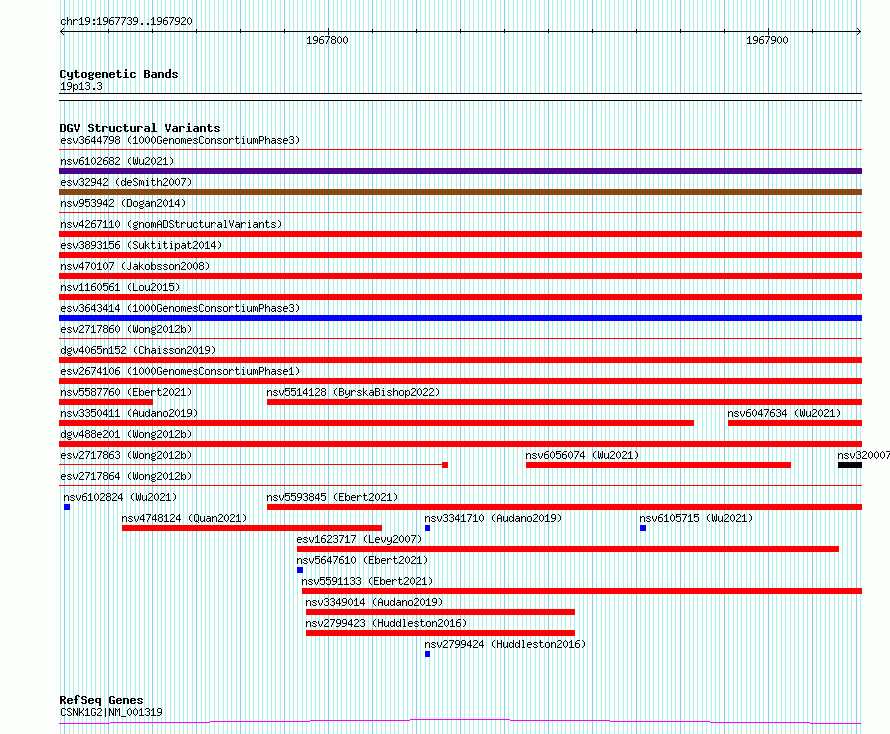890x734 pixels.
Task: Click the blue esv3643414 variant bar
Action: click(x=460, y=318)
